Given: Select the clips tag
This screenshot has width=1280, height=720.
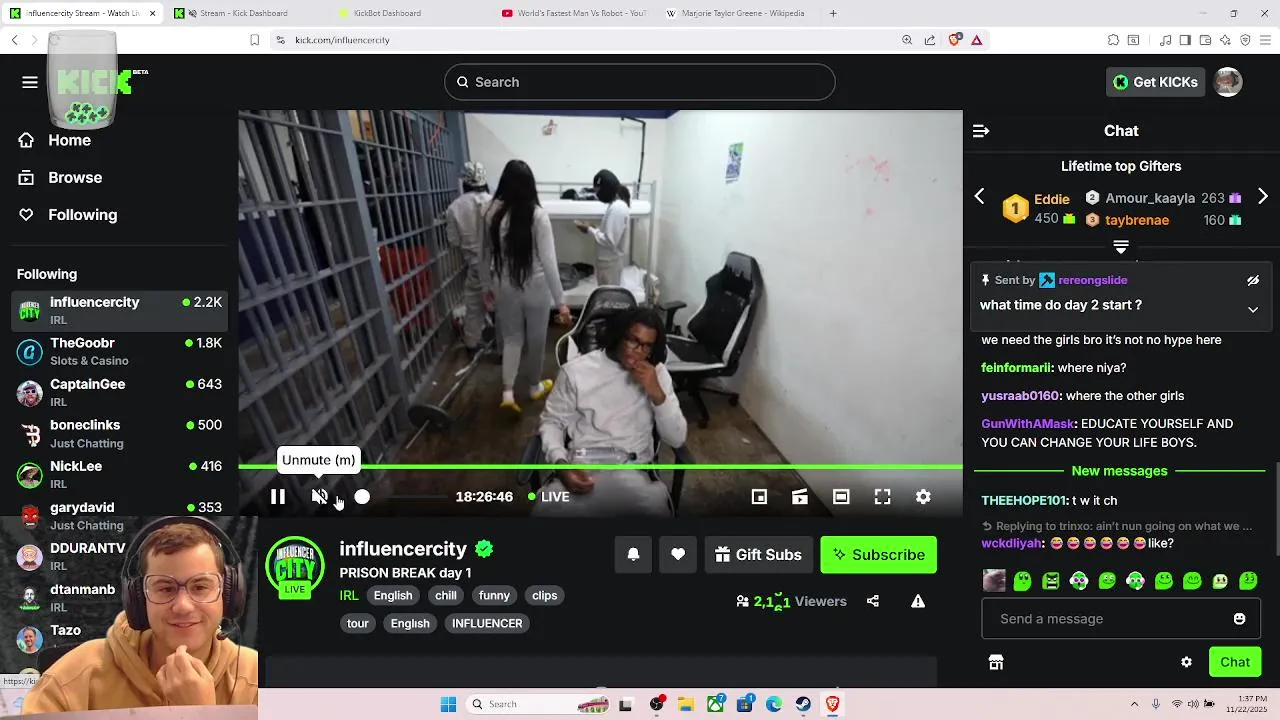Looking at the screenshot, I should point(545,595).
